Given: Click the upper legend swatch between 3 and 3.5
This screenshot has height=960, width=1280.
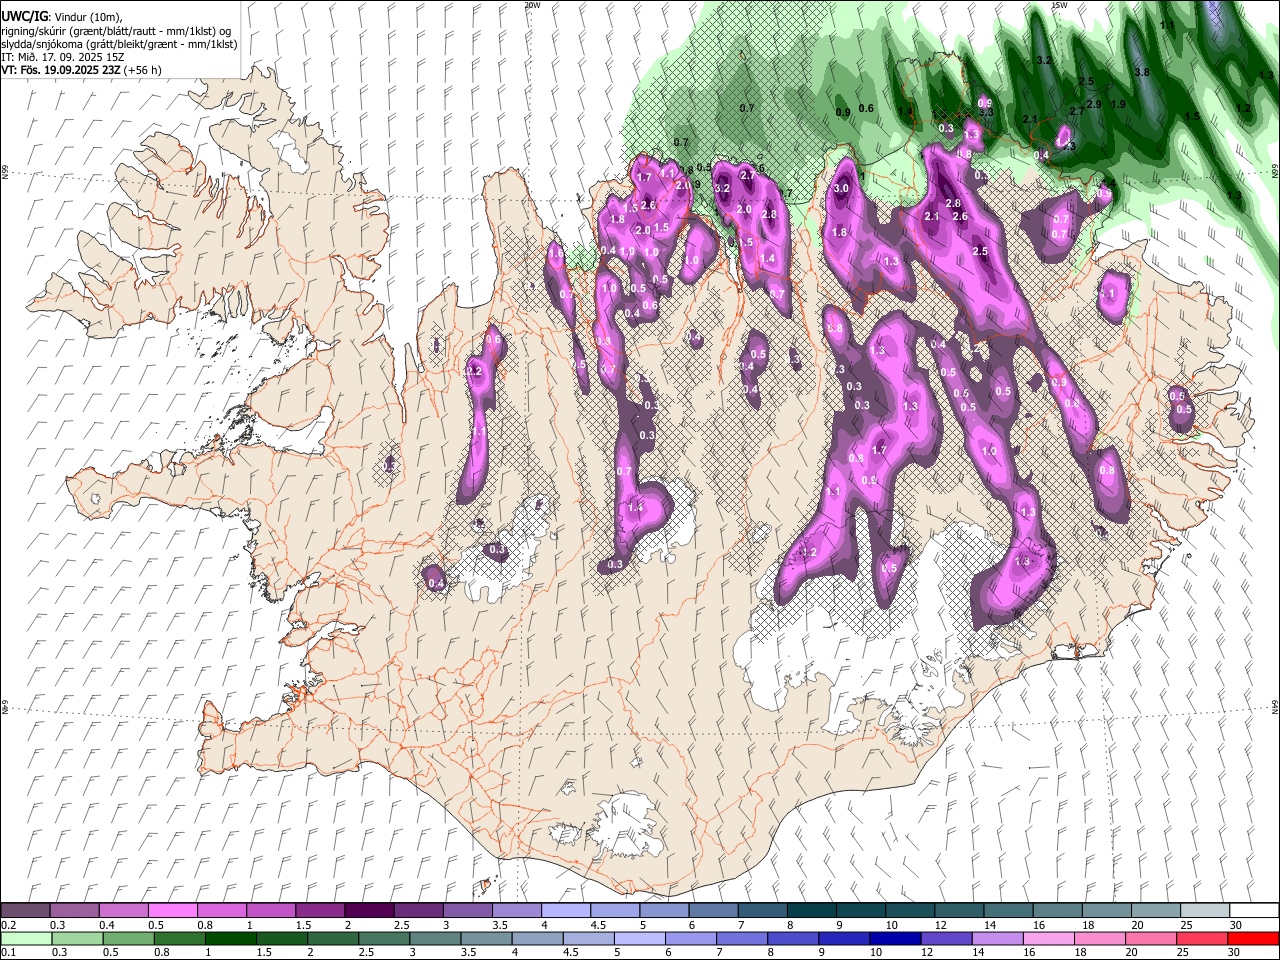Looking at the screenshot, I should (x=467, y=911).
